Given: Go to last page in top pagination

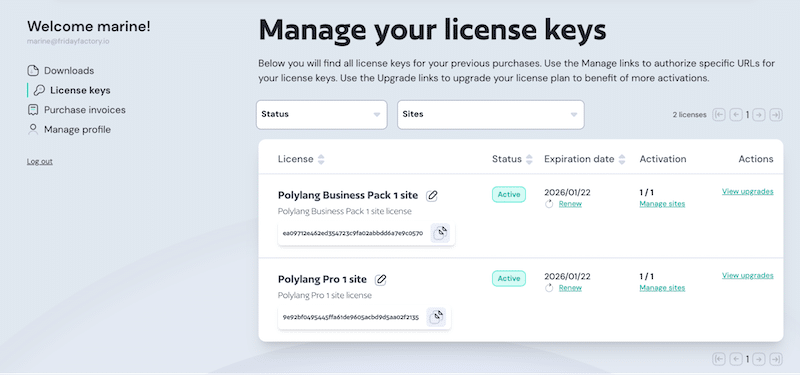Looking at the screenshot, I should 776,115.
